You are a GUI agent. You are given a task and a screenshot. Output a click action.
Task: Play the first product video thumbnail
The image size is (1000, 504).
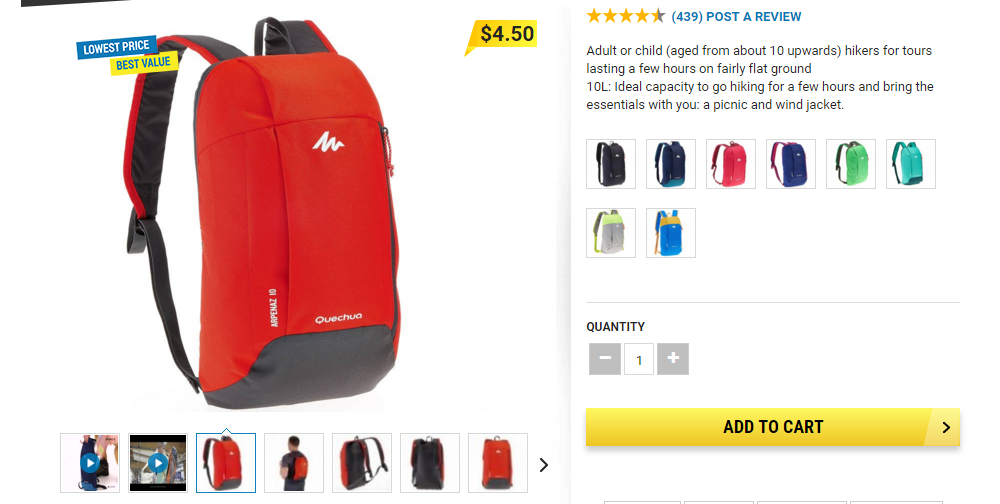click(x=90, y=463)
